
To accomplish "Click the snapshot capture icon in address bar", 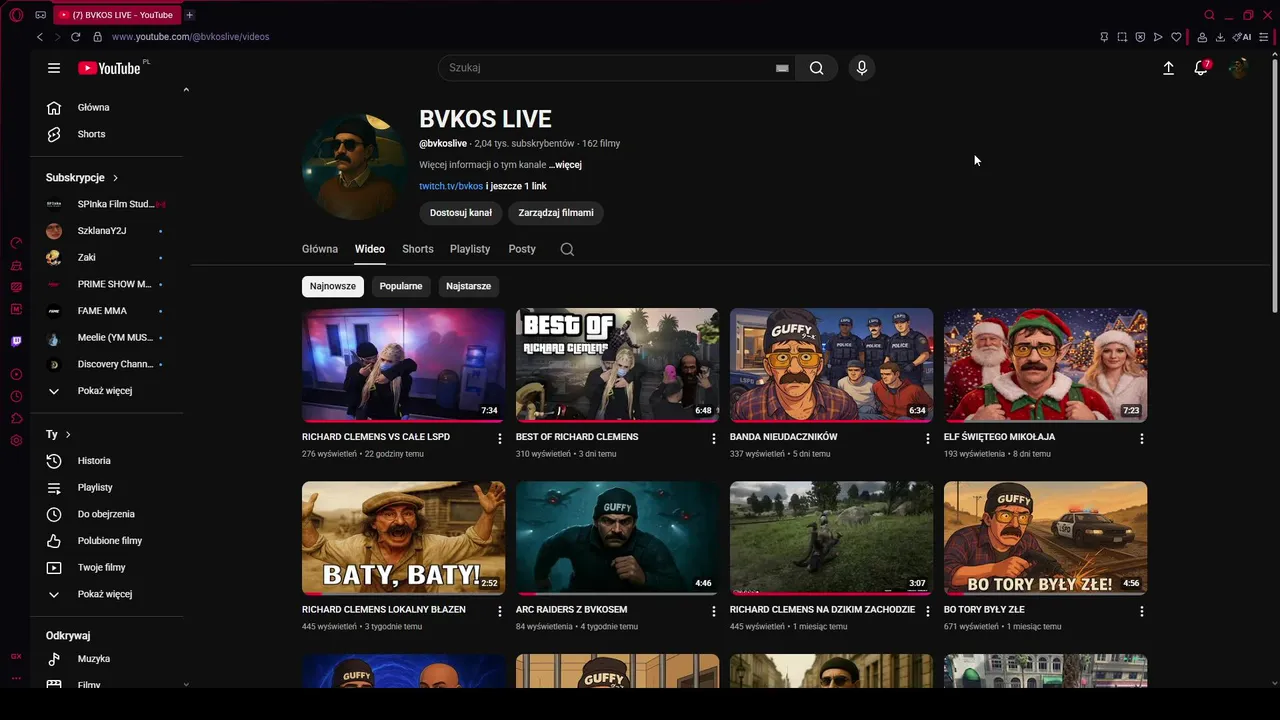I will (x=1122, y=37).
